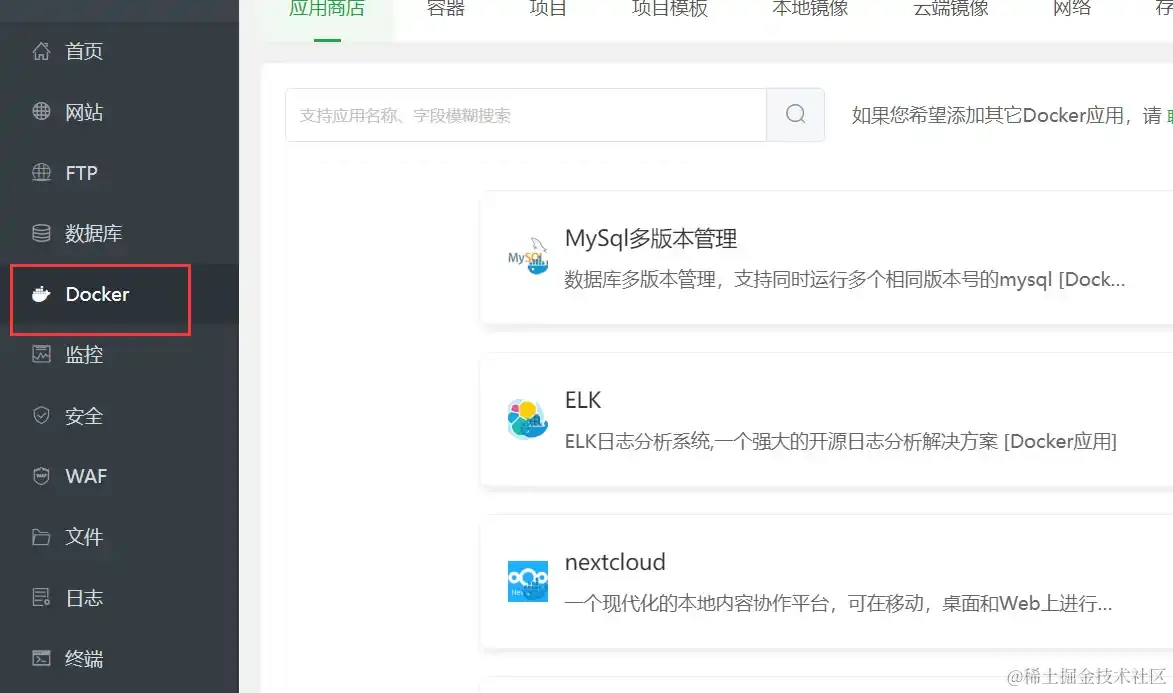
Task: Click the ELK日志分析系统 description text
Action: tap(841, 441)
